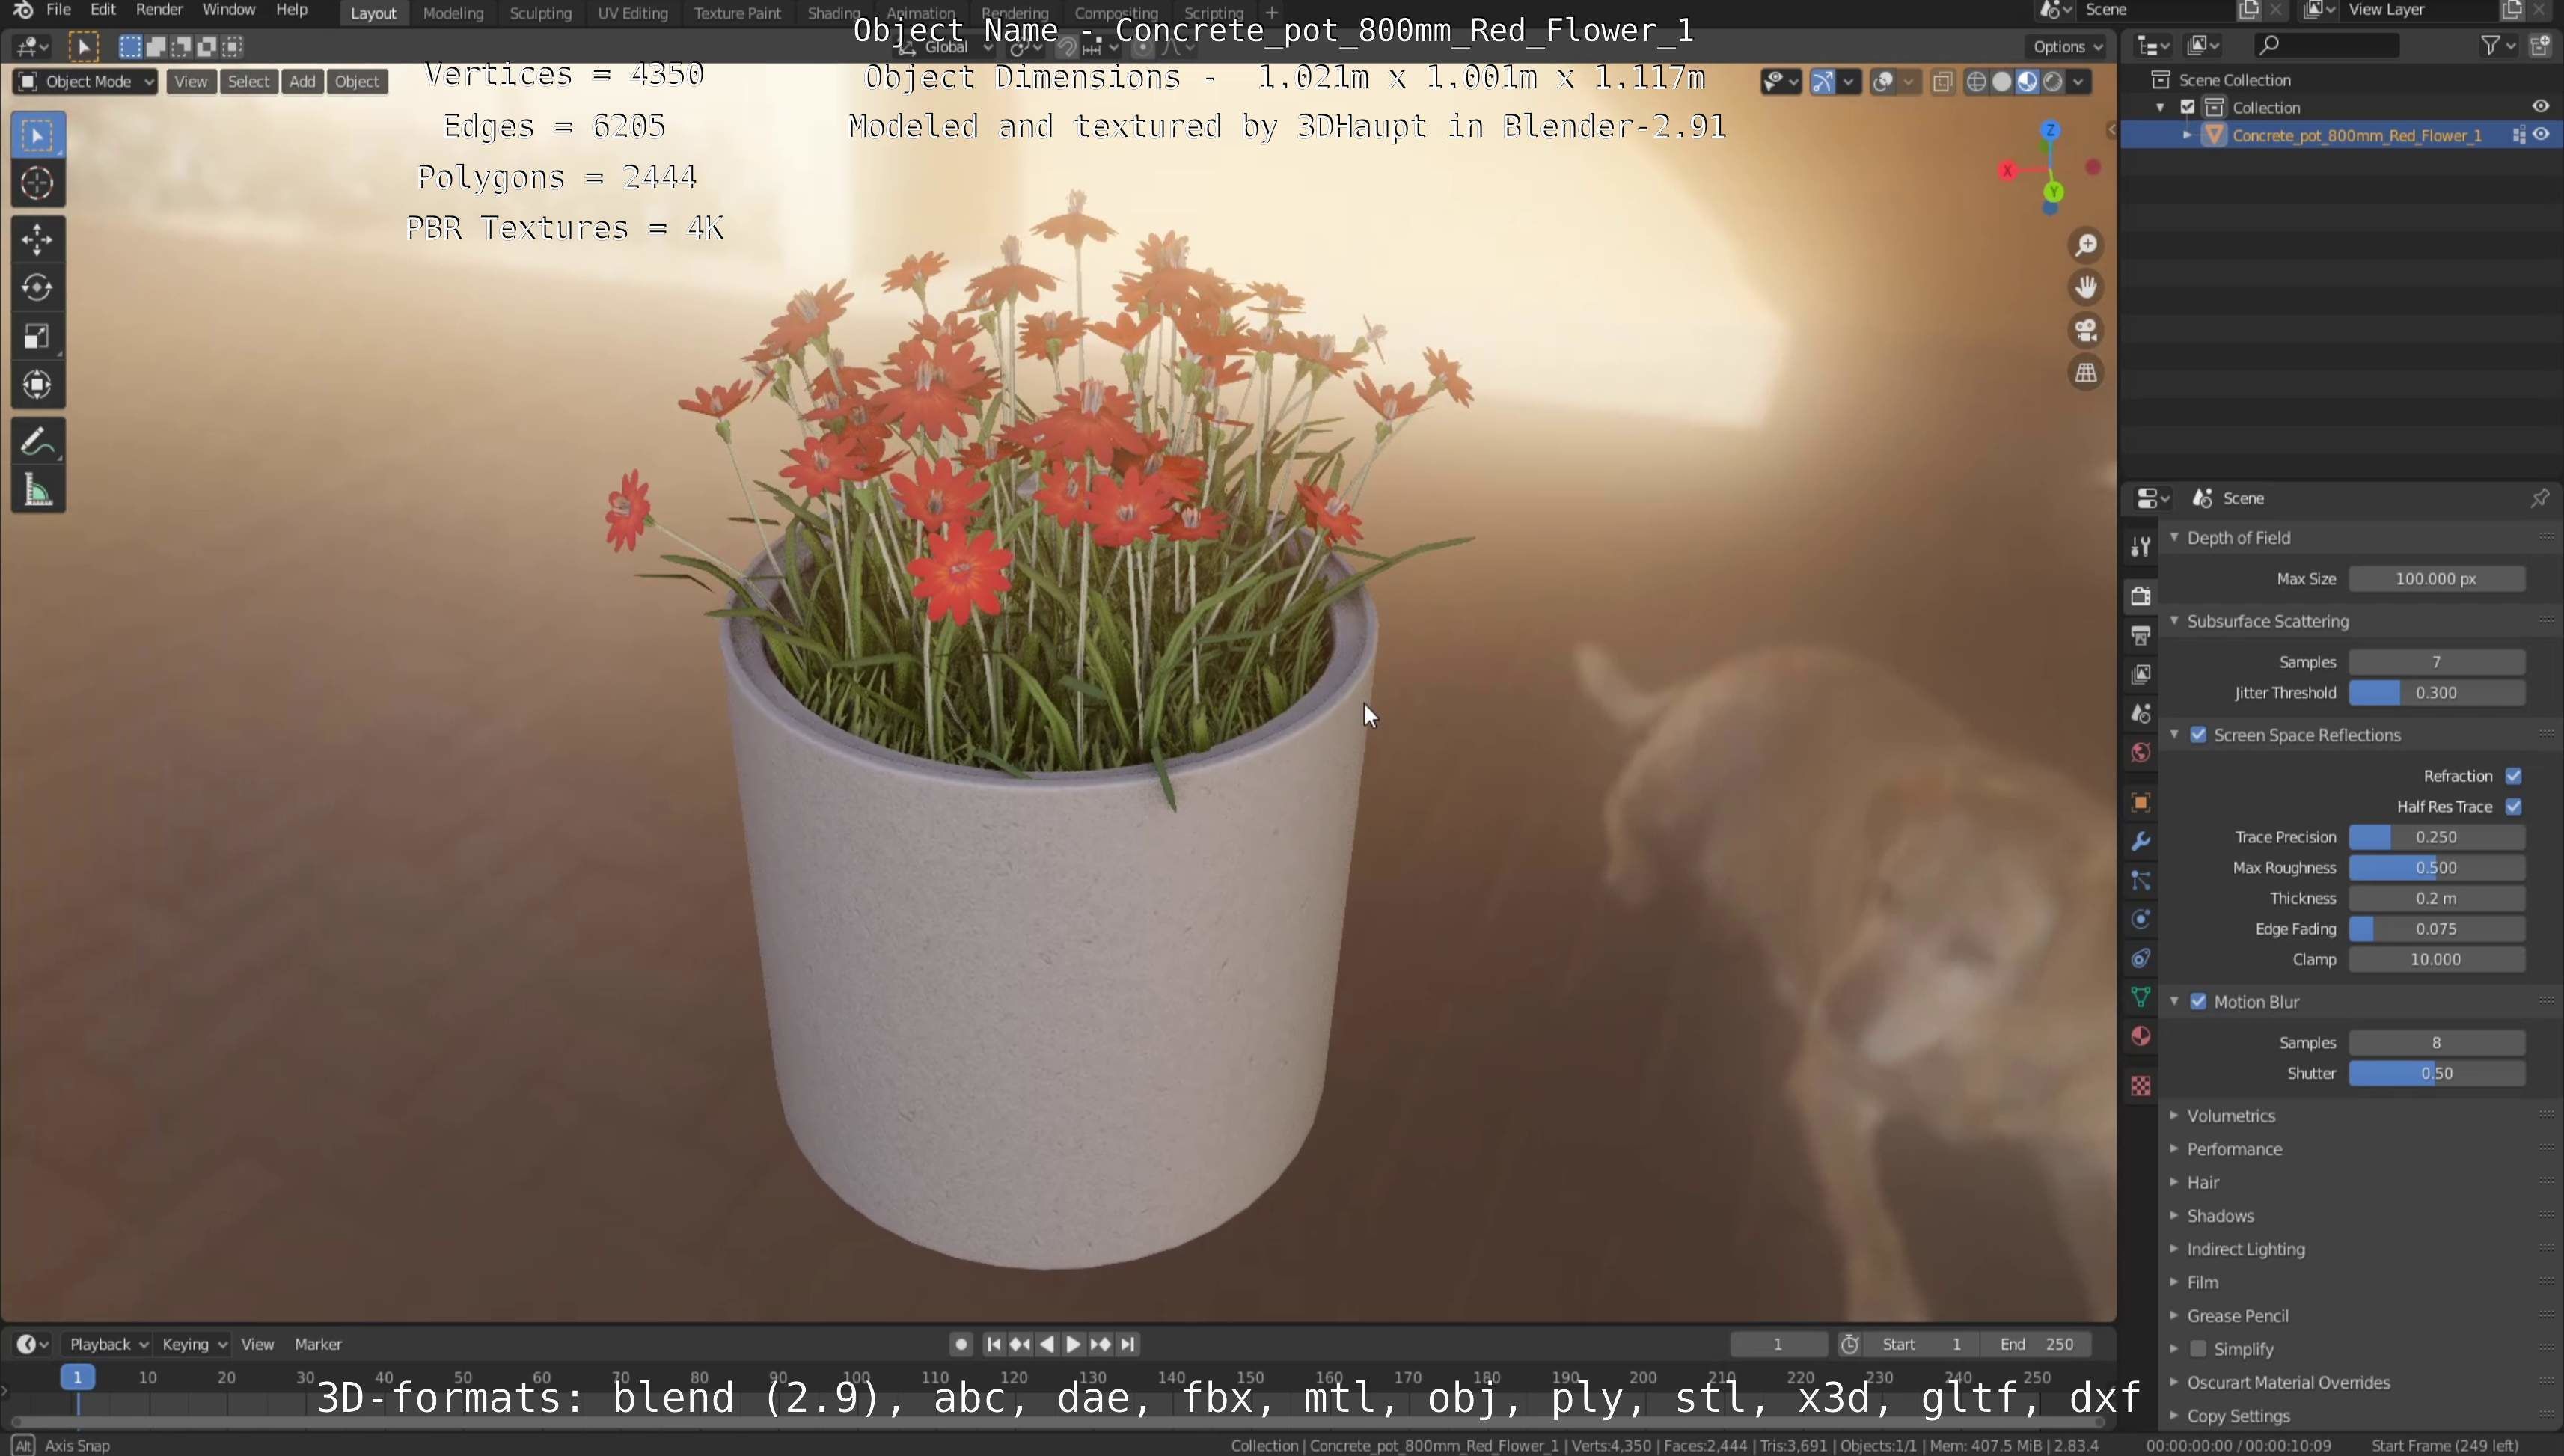Switch orthographic/perspective view grid icon
Image resolution: width=2564 pixels, height=1456 pixels.
click(2086, 373)
